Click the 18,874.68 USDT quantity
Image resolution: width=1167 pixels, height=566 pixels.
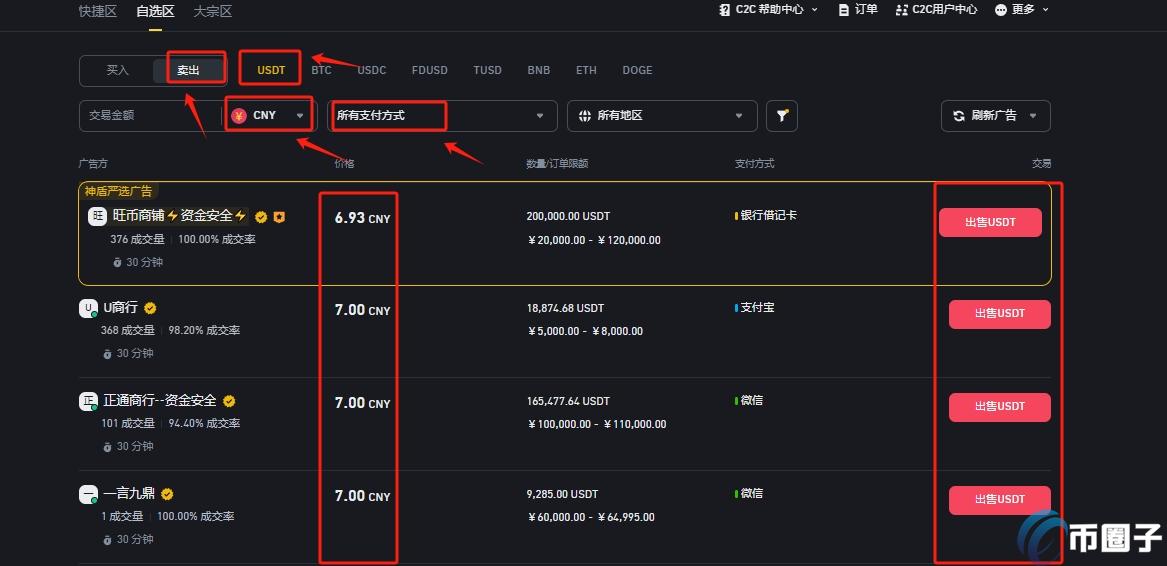click(x=565, y=308)
